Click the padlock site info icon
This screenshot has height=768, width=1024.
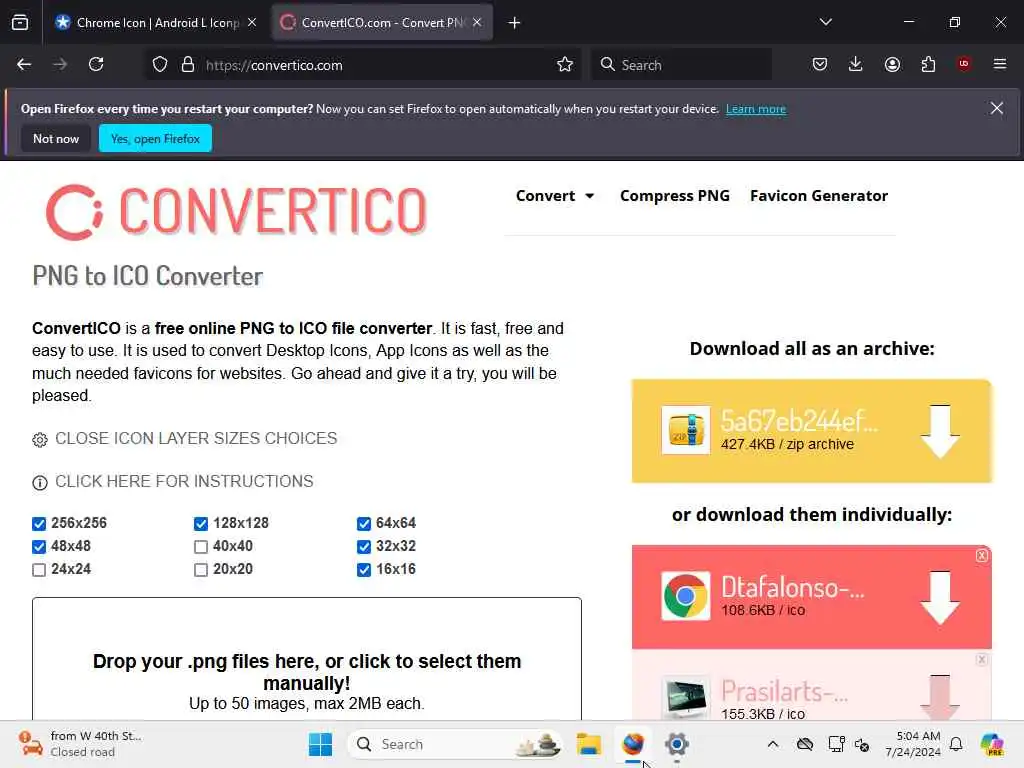click(x=188, y=65)
